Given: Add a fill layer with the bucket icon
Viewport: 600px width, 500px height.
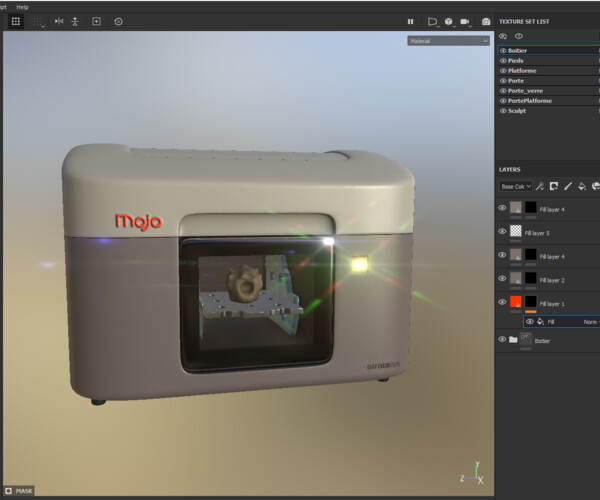Looking at the screenshot, I should coord(582,186).
